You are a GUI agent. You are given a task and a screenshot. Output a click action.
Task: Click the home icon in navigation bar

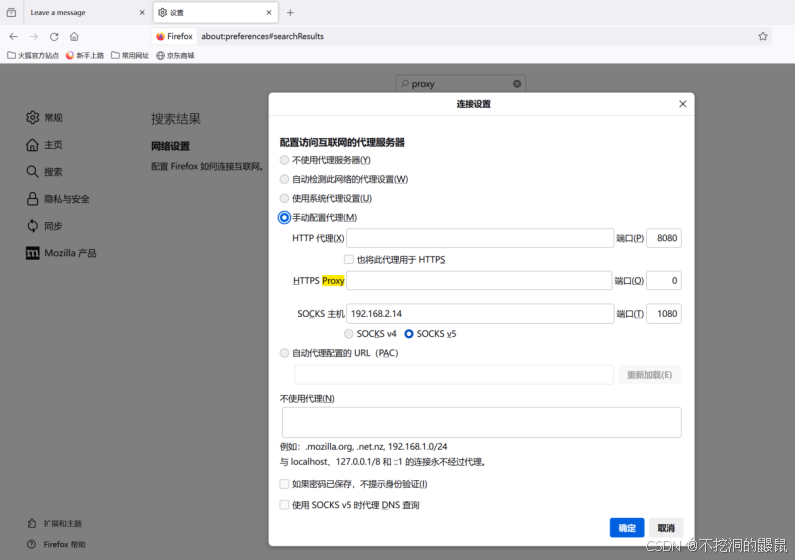tap(74, 36)
